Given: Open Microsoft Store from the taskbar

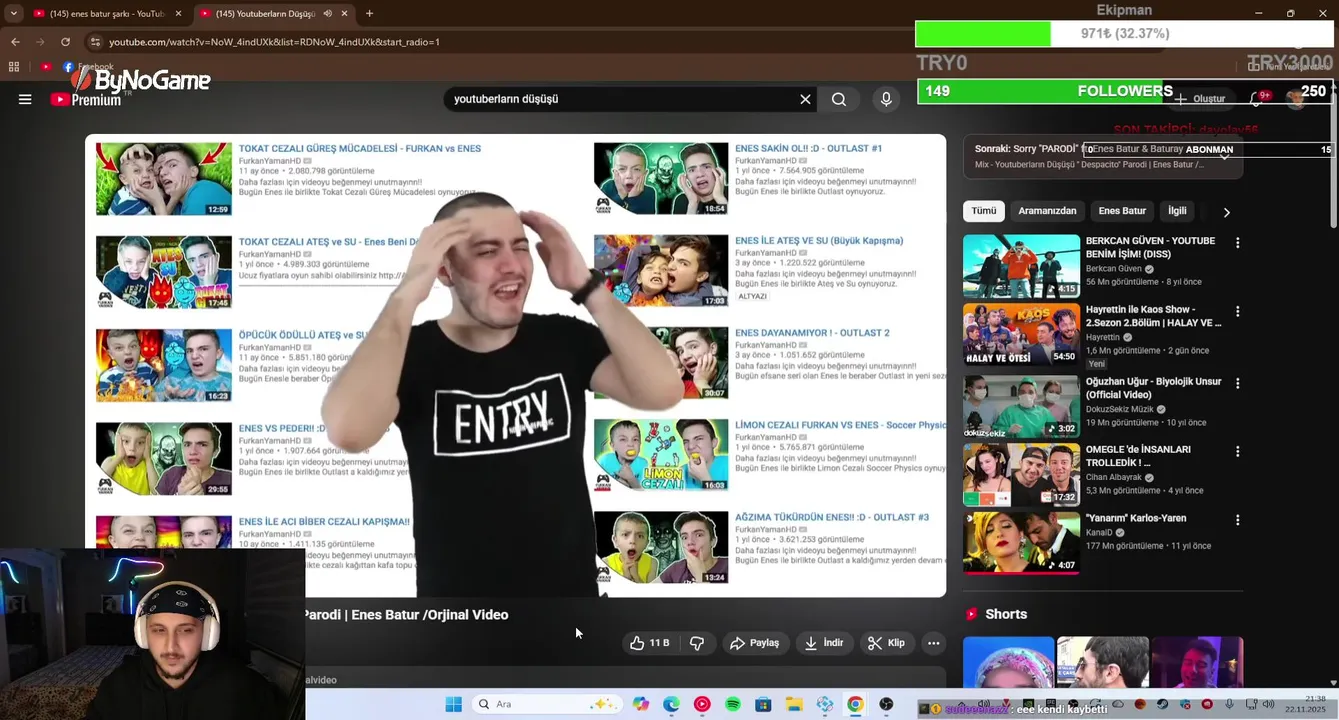Looking at the screenshot, I should pyautogui.click(x=763, y=704).
